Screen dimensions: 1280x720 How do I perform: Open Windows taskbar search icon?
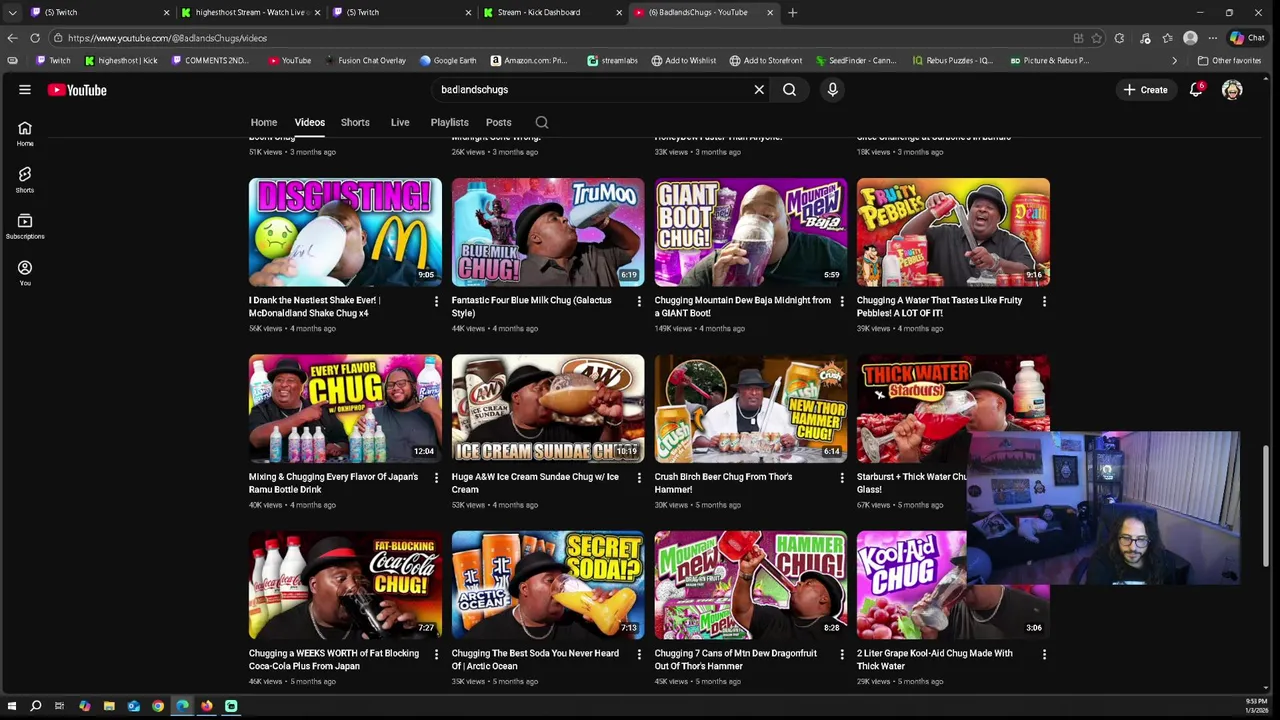35,706
